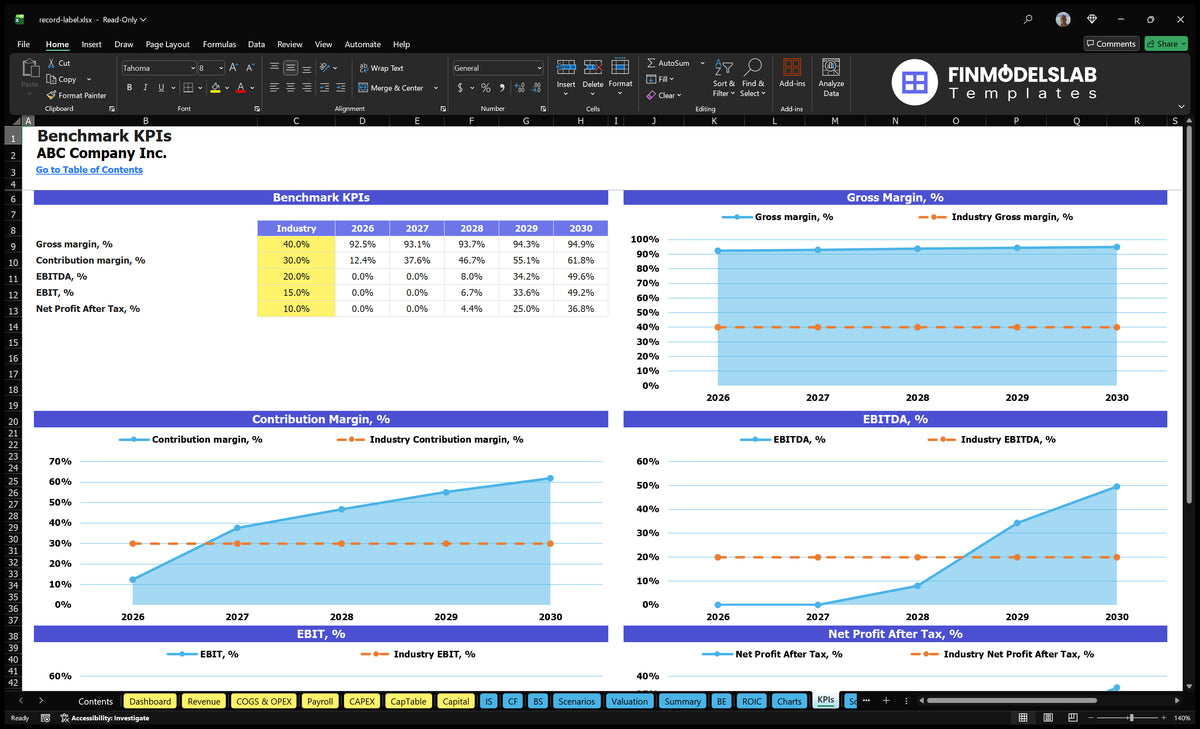Screen dimensions: 1200x729
Task: Switch to the Valuation sheet tab
Action: pyautogui.click(x=629, y=701)
